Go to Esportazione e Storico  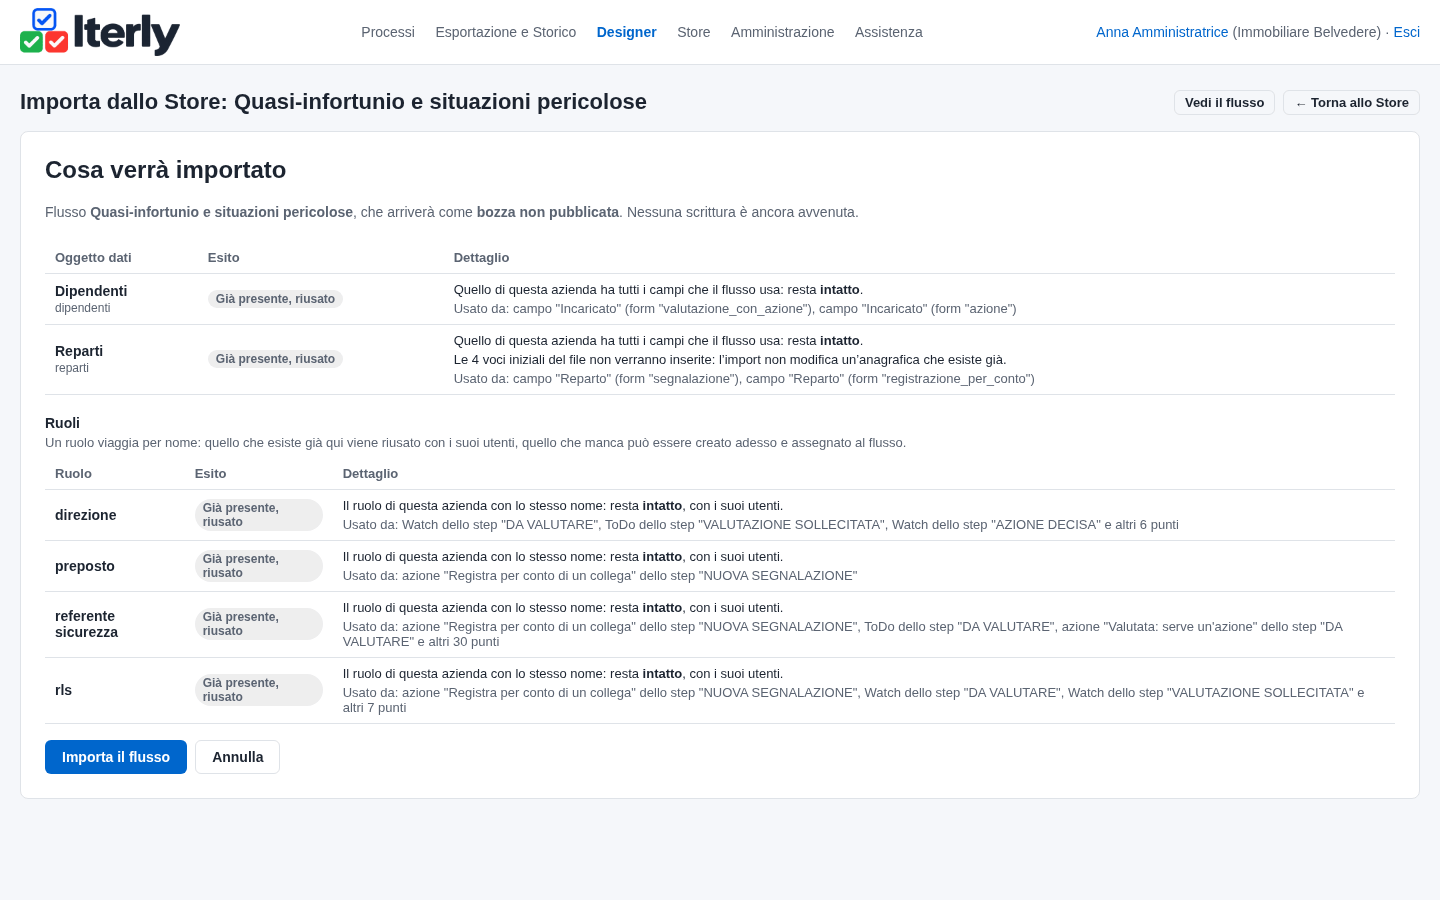tap(506, 32)
